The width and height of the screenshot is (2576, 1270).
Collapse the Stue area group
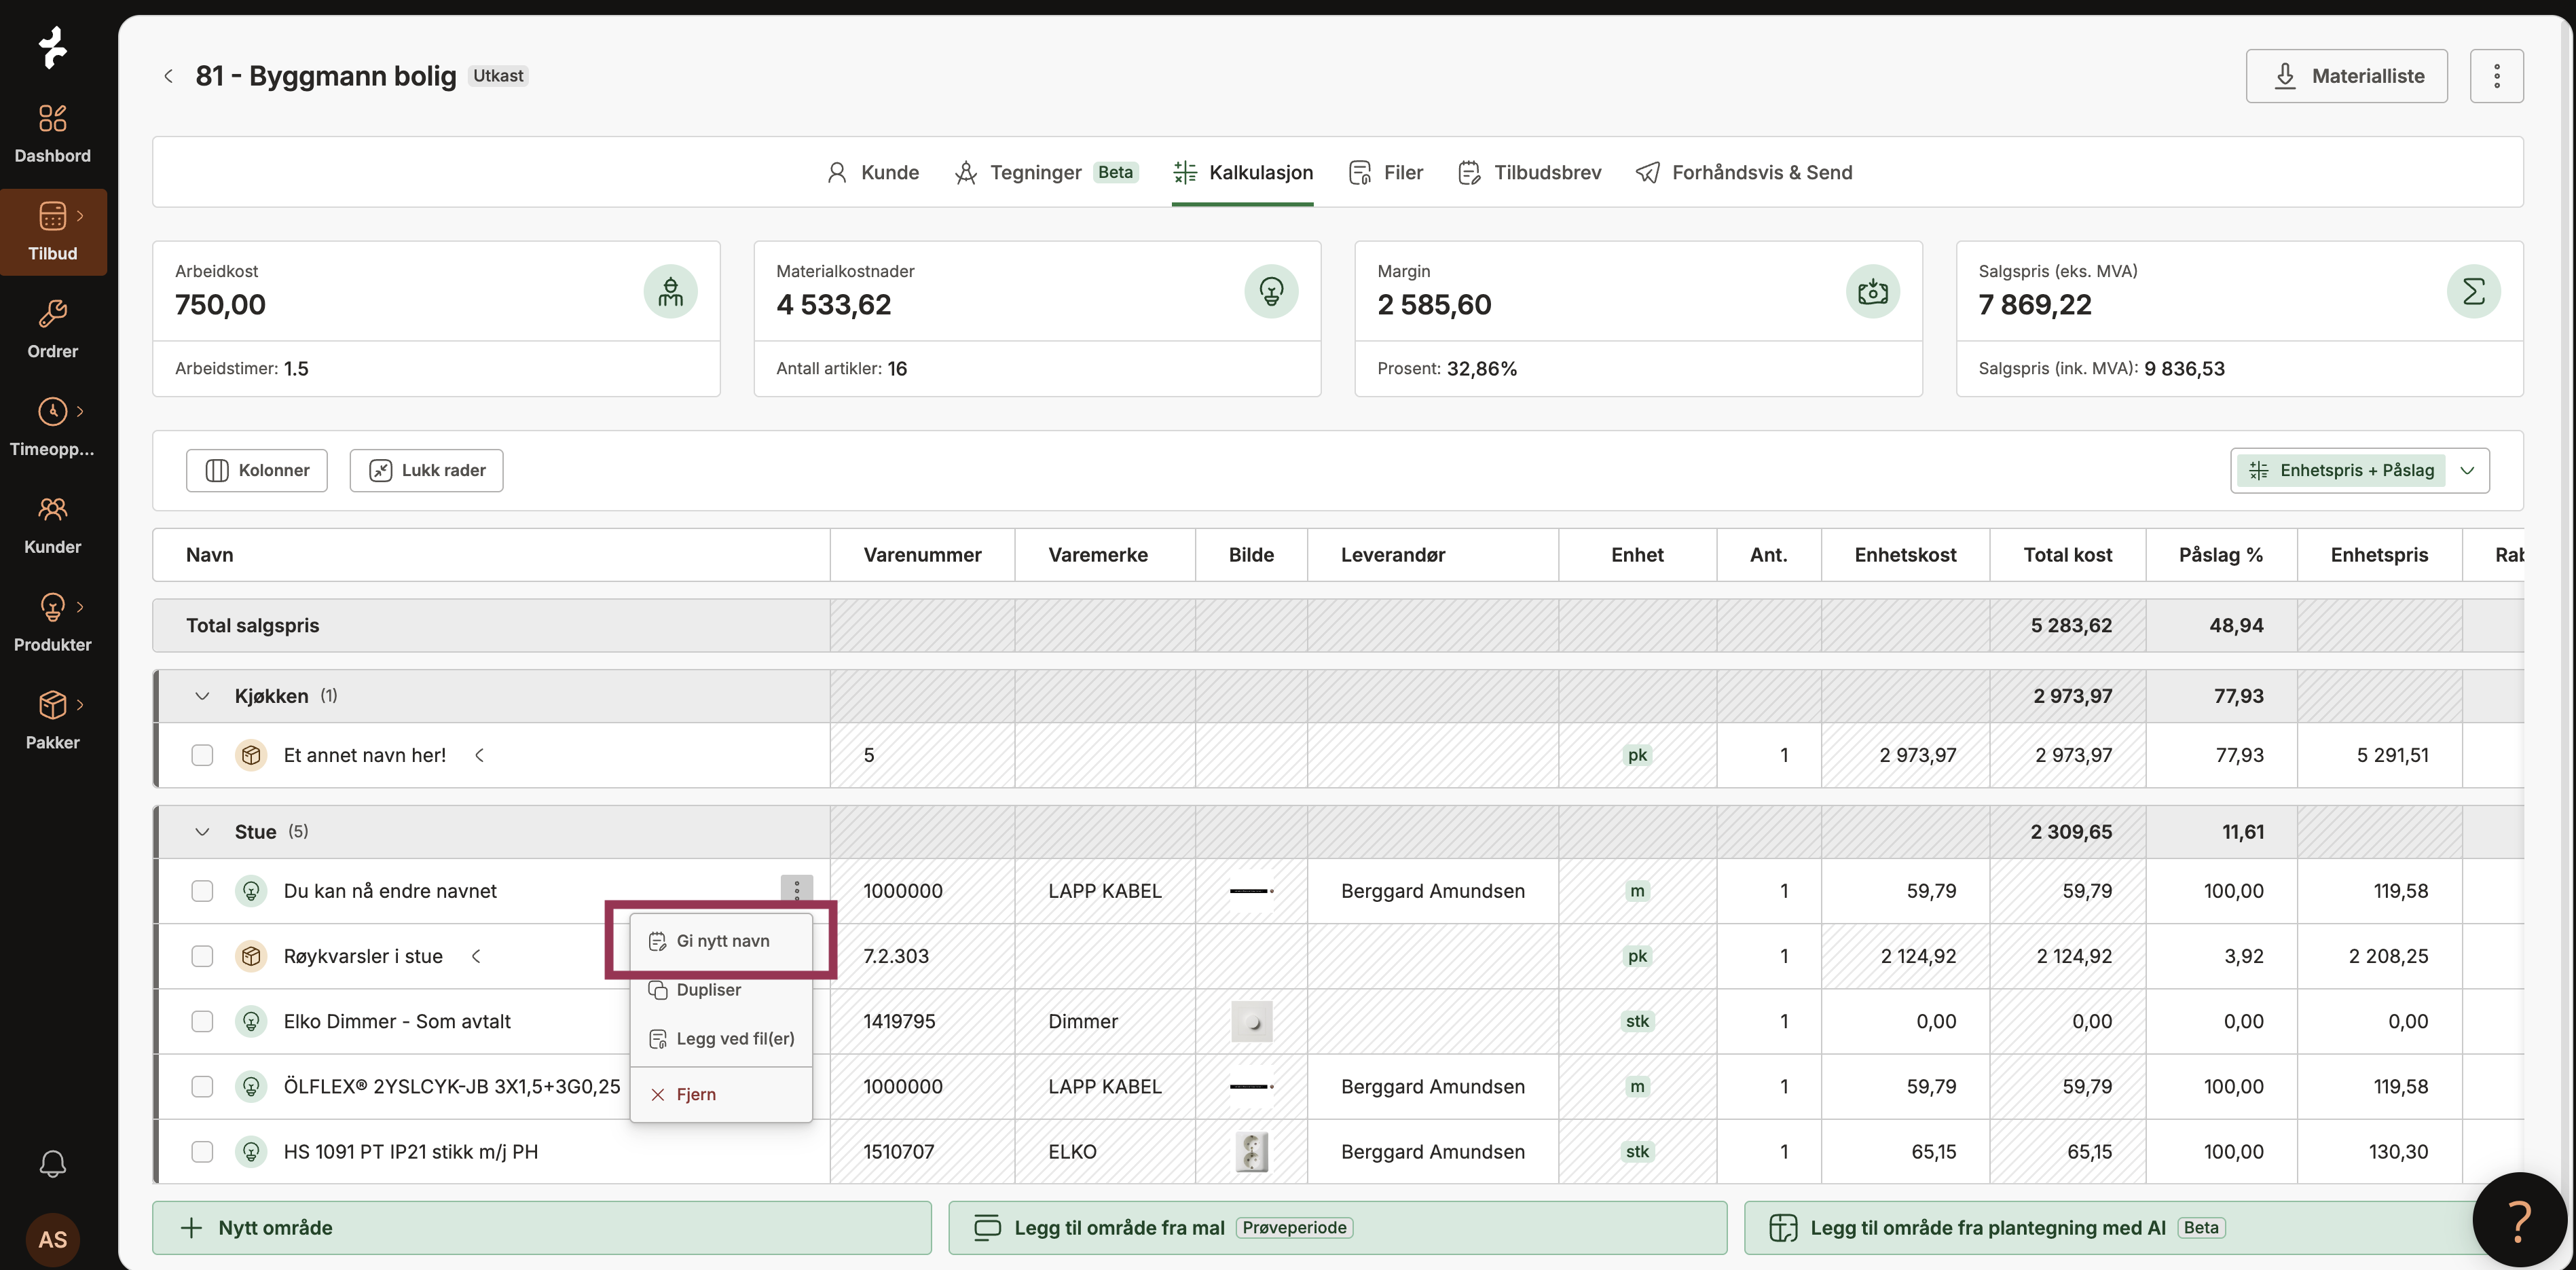pyautogui.click(x=202, y=832)
